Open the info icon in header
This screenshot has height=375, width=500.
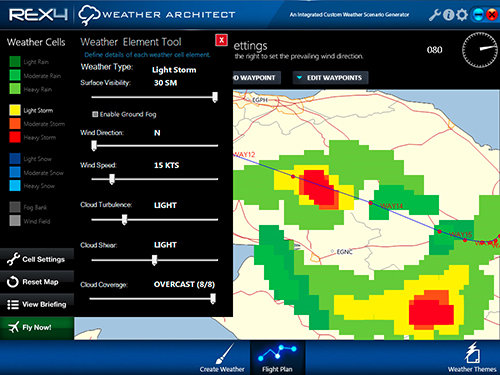pyautogui.click(x=448, y=15)
